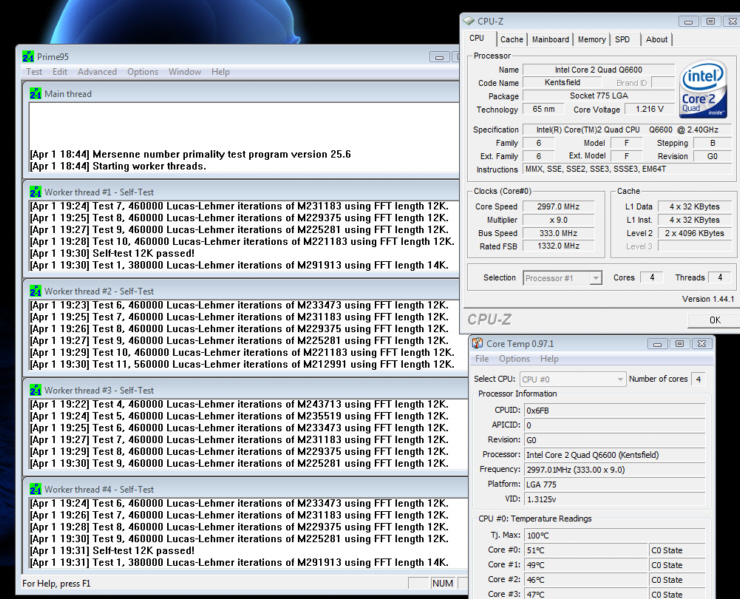Click Worker #1 'Self-test 12K passed!' line
Image resolution: width=740 pixels, height=599 pixels.
click(x=112, y=253)
